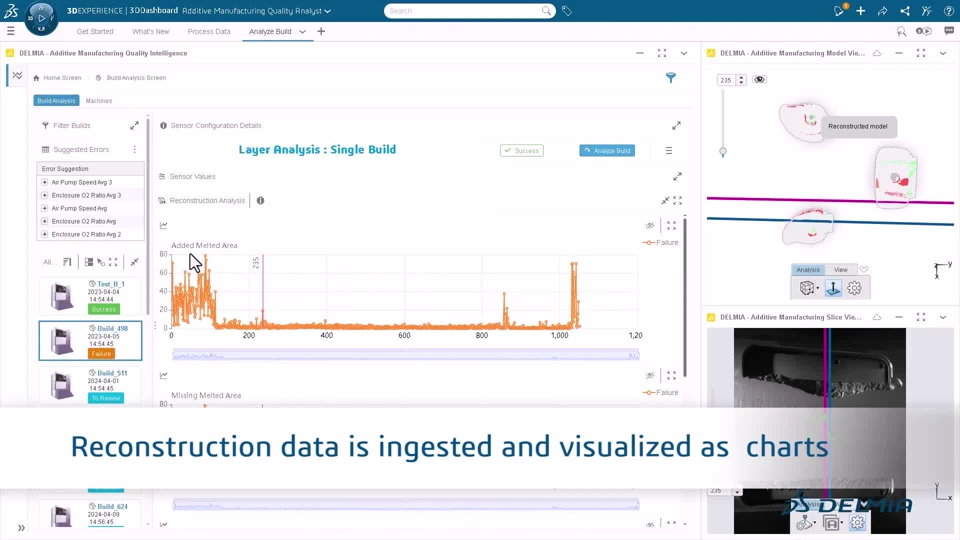
Task: Go to Home Screen breadcrumb link
Action: (62, 78)
